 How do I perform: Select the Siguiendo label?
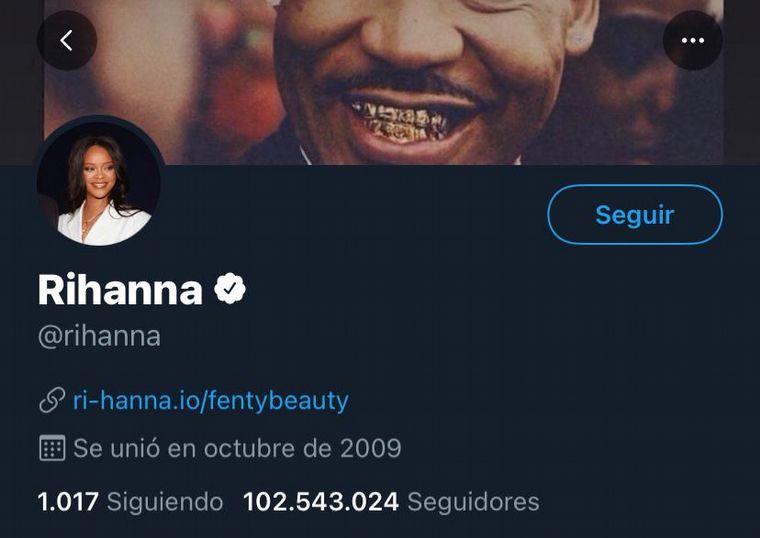click(x=165, y=501)
